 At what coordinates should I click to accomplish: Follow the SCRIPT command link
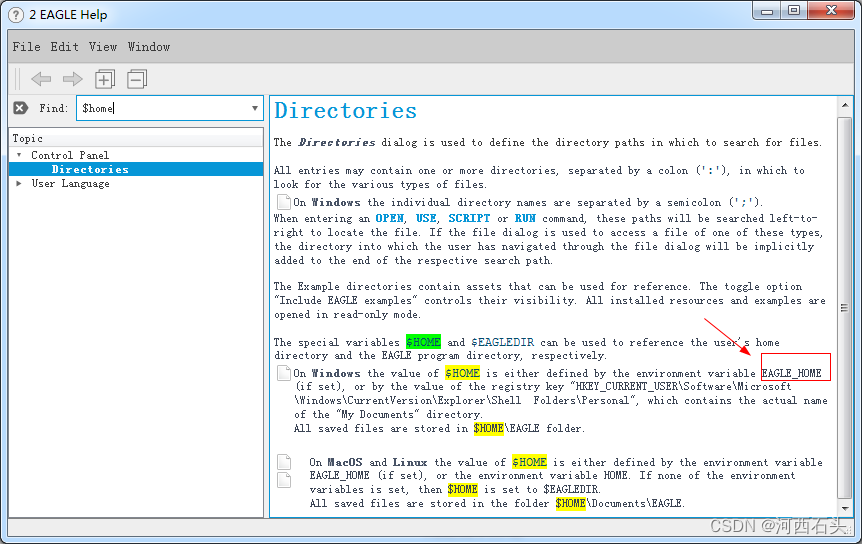(469, 218)
